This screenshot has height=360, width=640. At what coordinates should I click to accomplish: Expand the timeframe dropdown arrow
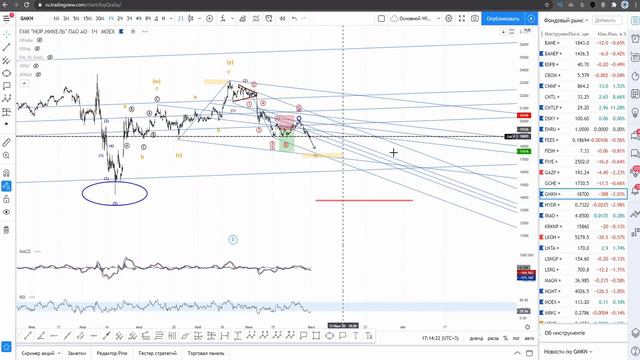(x=171, y=18)
